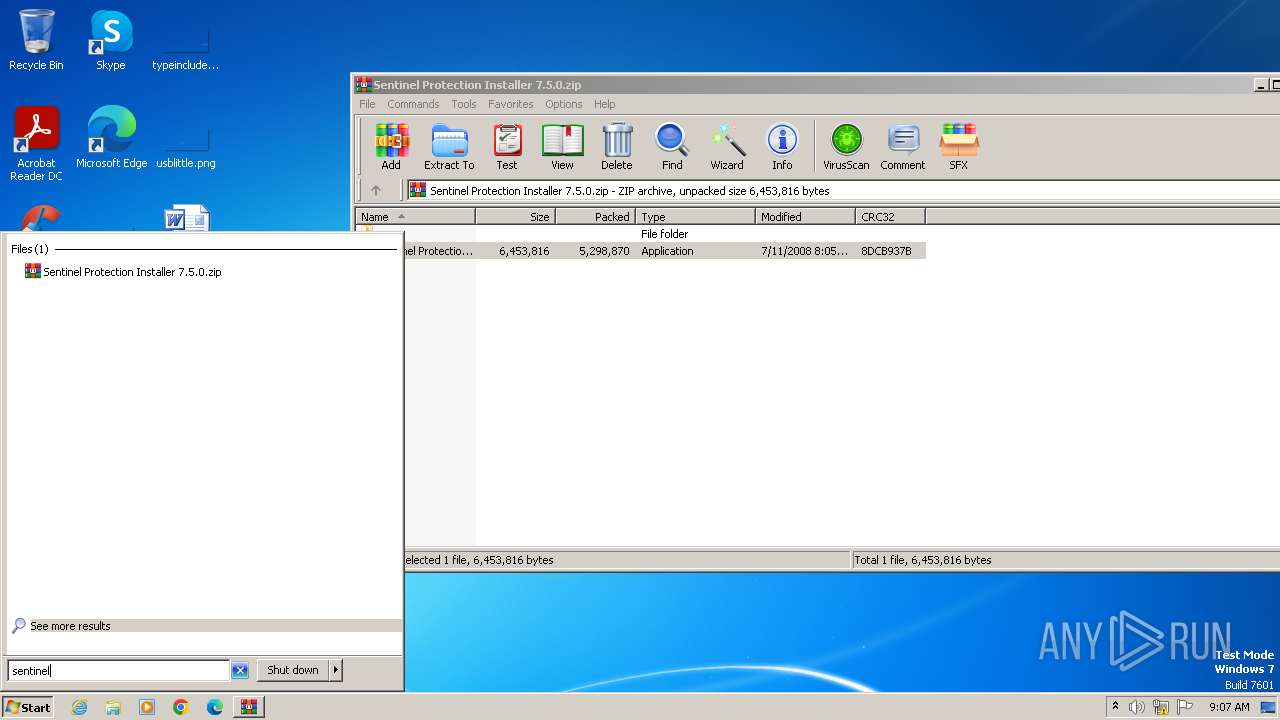This screenshot has height=720, width=1280.
Task: Click the sentinel search input field
Action: point(119,670)
